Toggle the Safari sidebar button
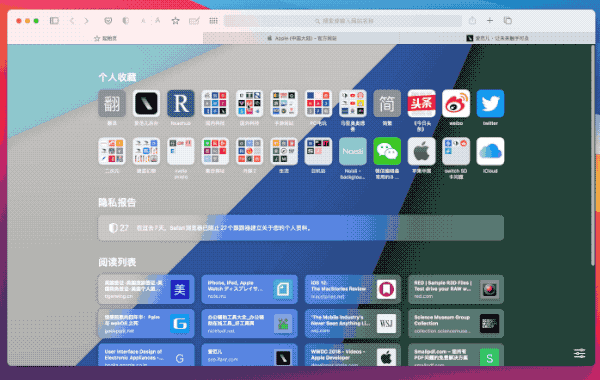This screenshot has width=600, height=380. (54, 21)
